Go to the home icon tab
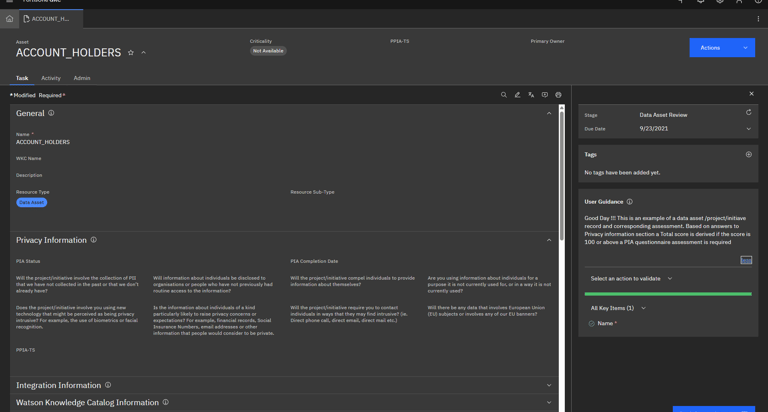This screenshot has width=768, height=412. click(9, 19)
